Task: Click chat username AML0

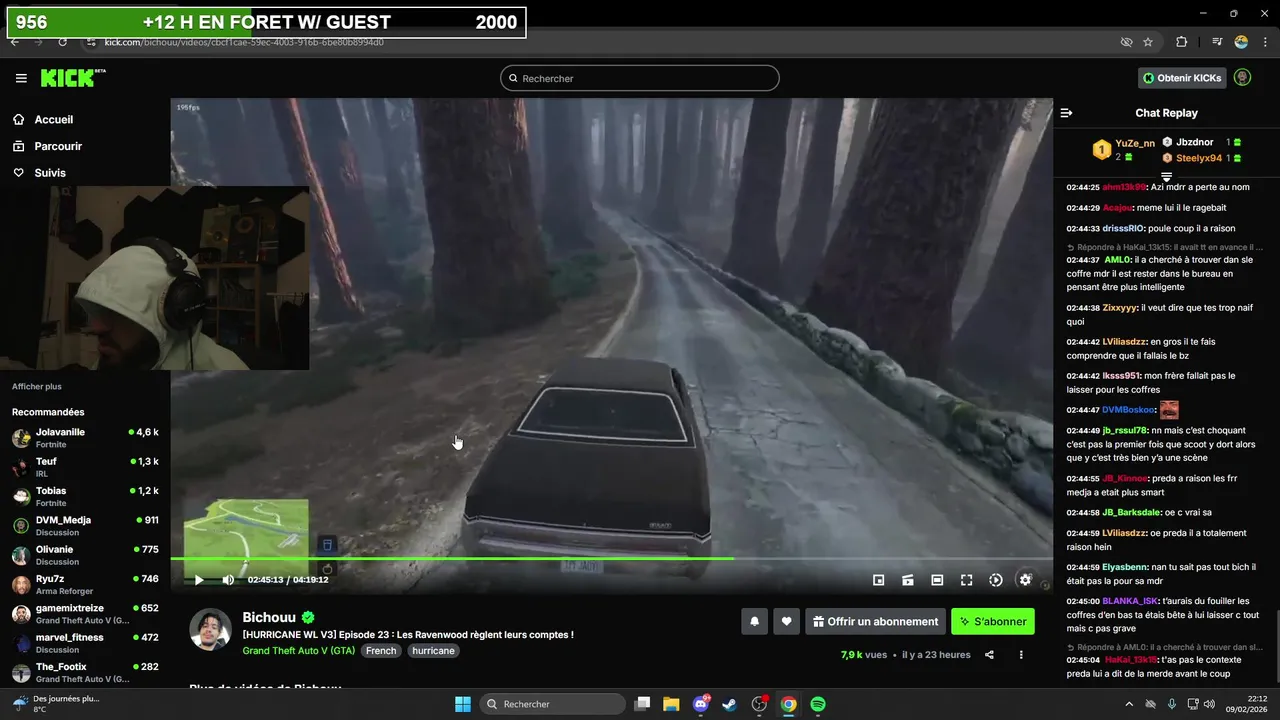Action: tap(1118, 260)
